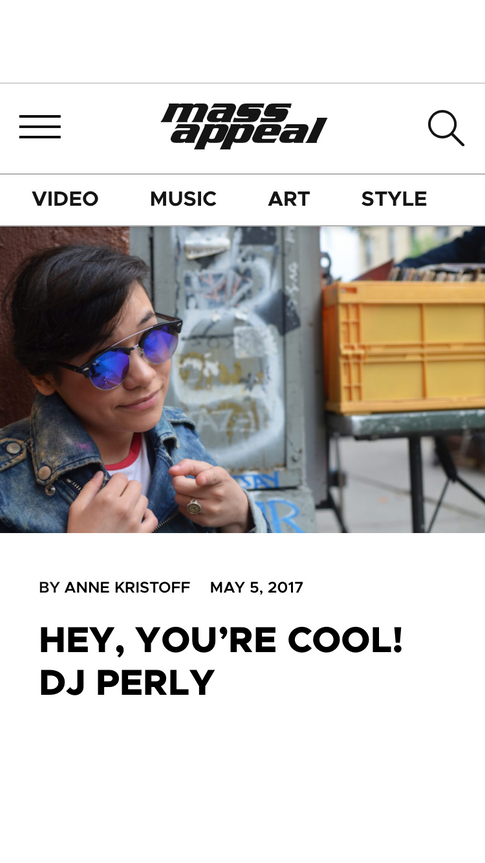Viewport: 485px width, 863px height.
Task: Click the DJ PERLY headline line
Action: [x=127, y=682]
